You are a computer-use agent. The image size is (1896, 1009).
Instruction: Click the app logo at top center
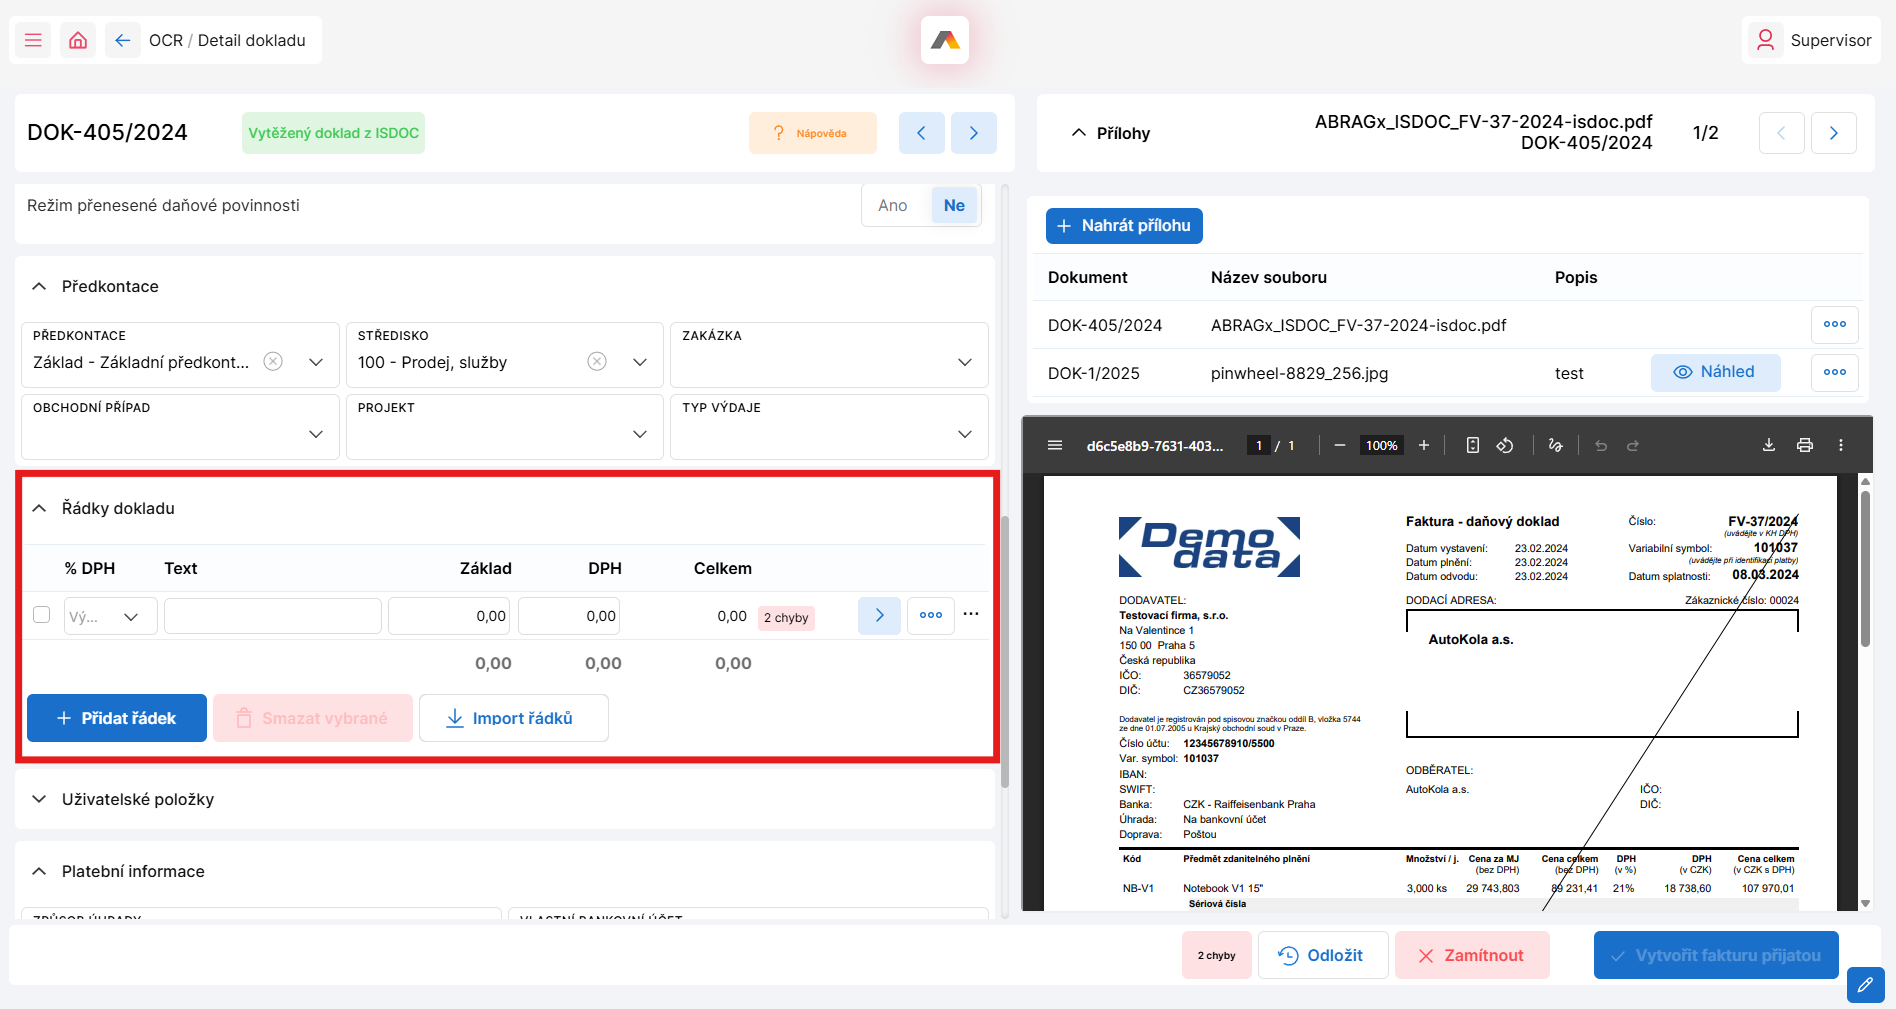945,40
